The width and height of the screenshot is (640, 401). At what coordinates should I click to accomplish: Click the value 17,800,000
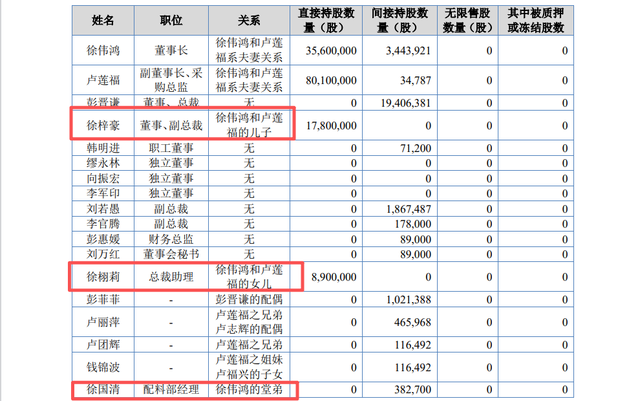pos(331,126)
